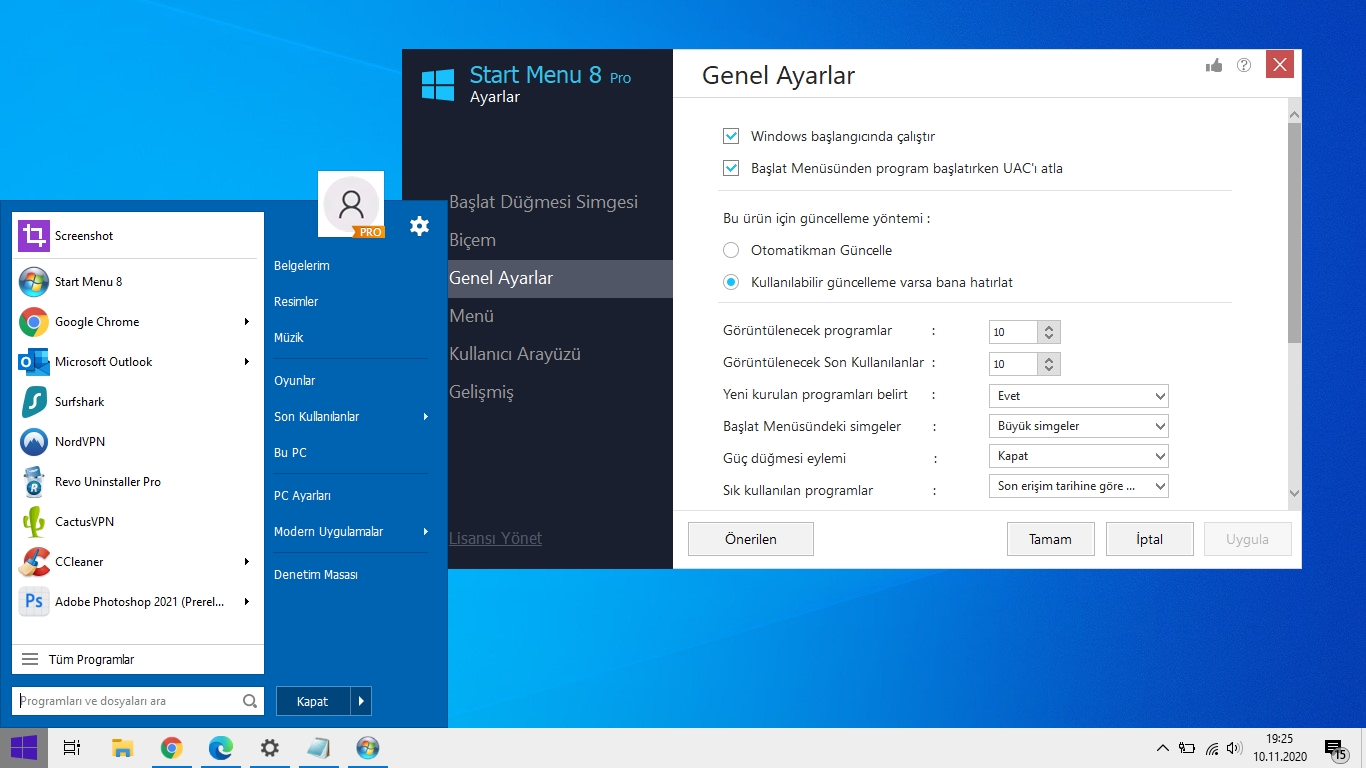
Task: Open Adobe Photoshop 2021 Prerelease
Action: point(130,601)
